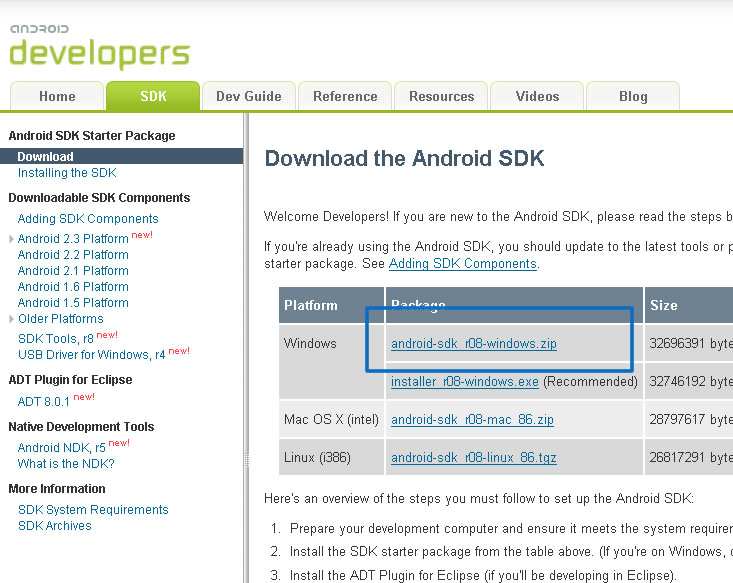The image size is (733, 583).
Task: Click the 26817291 bytes size cell
Action: click(689, 457)
